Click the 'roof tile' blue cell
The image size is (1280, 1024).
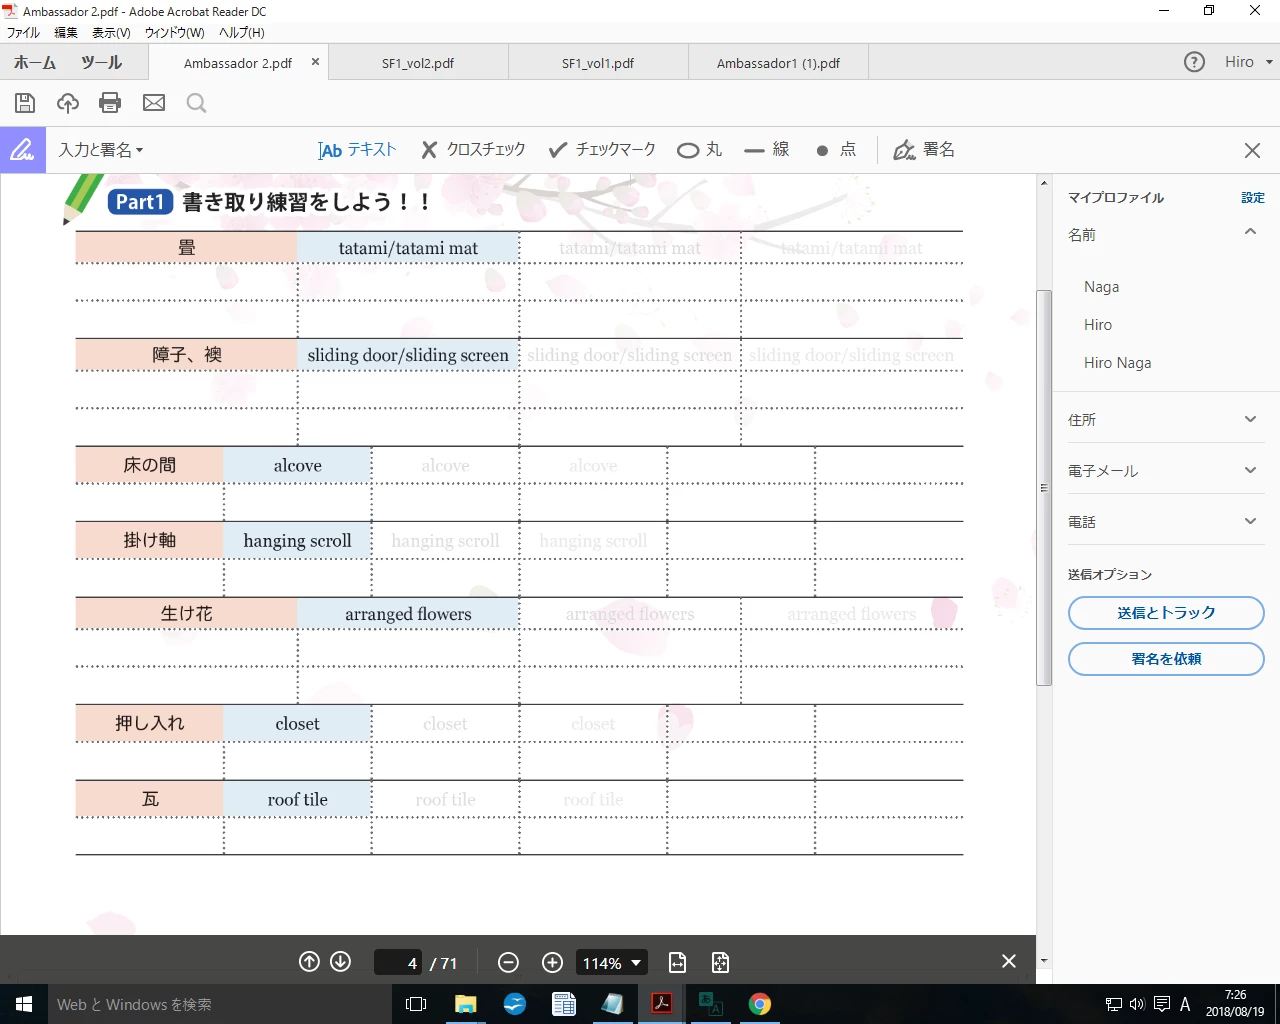298,799
